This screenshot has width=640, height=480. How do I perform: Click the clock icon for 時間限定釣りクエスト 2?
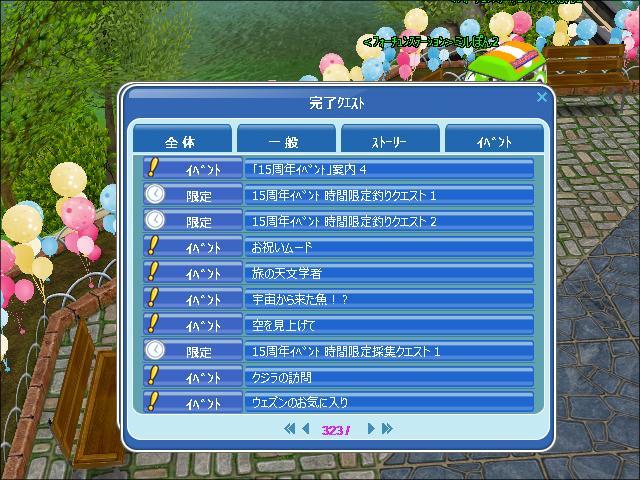(155, 220)
